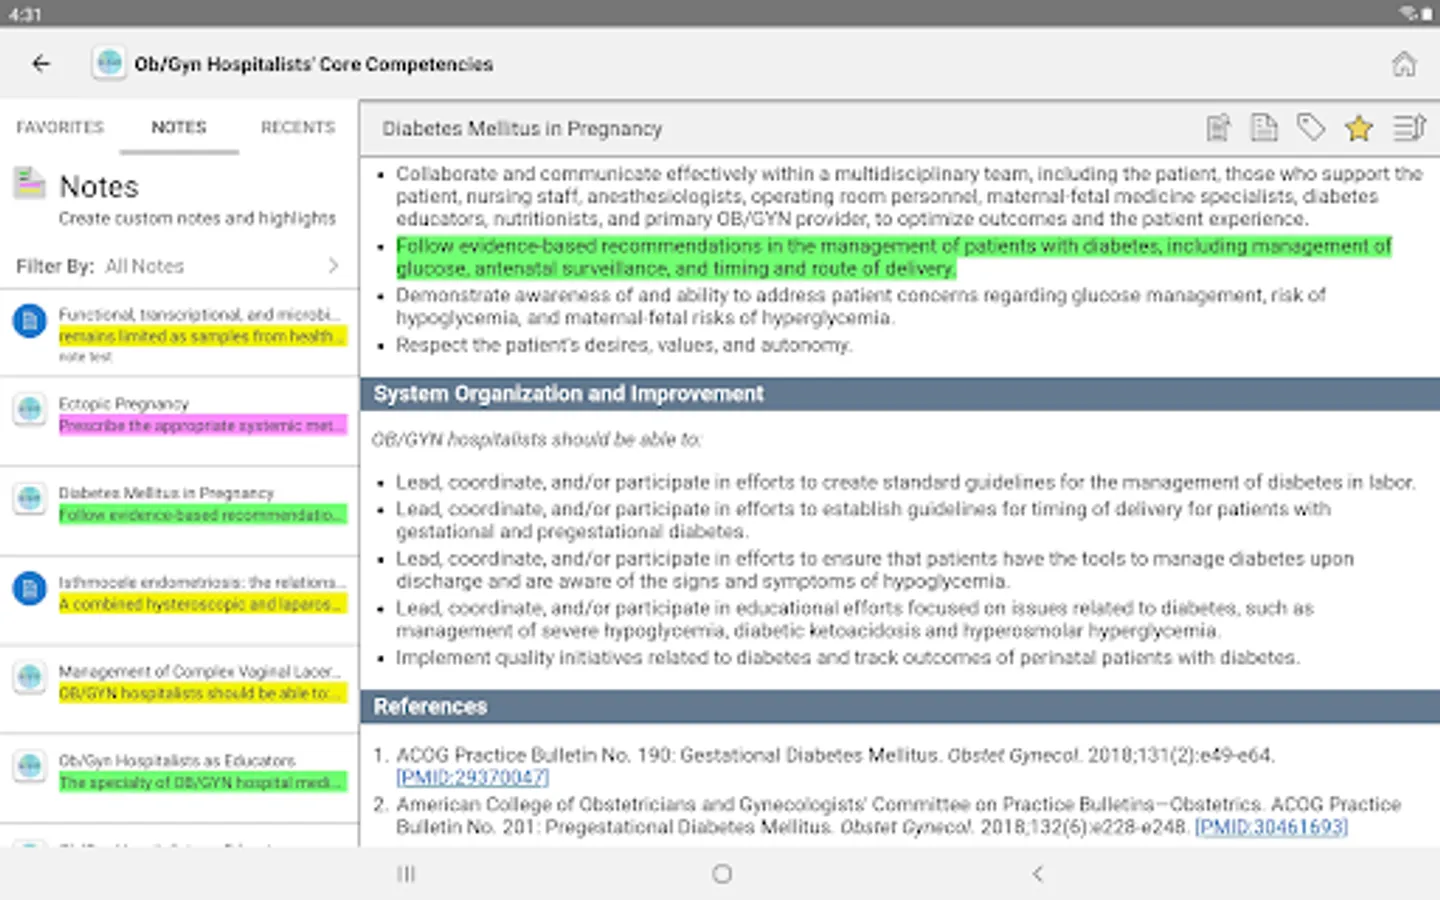Tap the blue document icon beside Isthmocele endometriosis

[30, 588]
